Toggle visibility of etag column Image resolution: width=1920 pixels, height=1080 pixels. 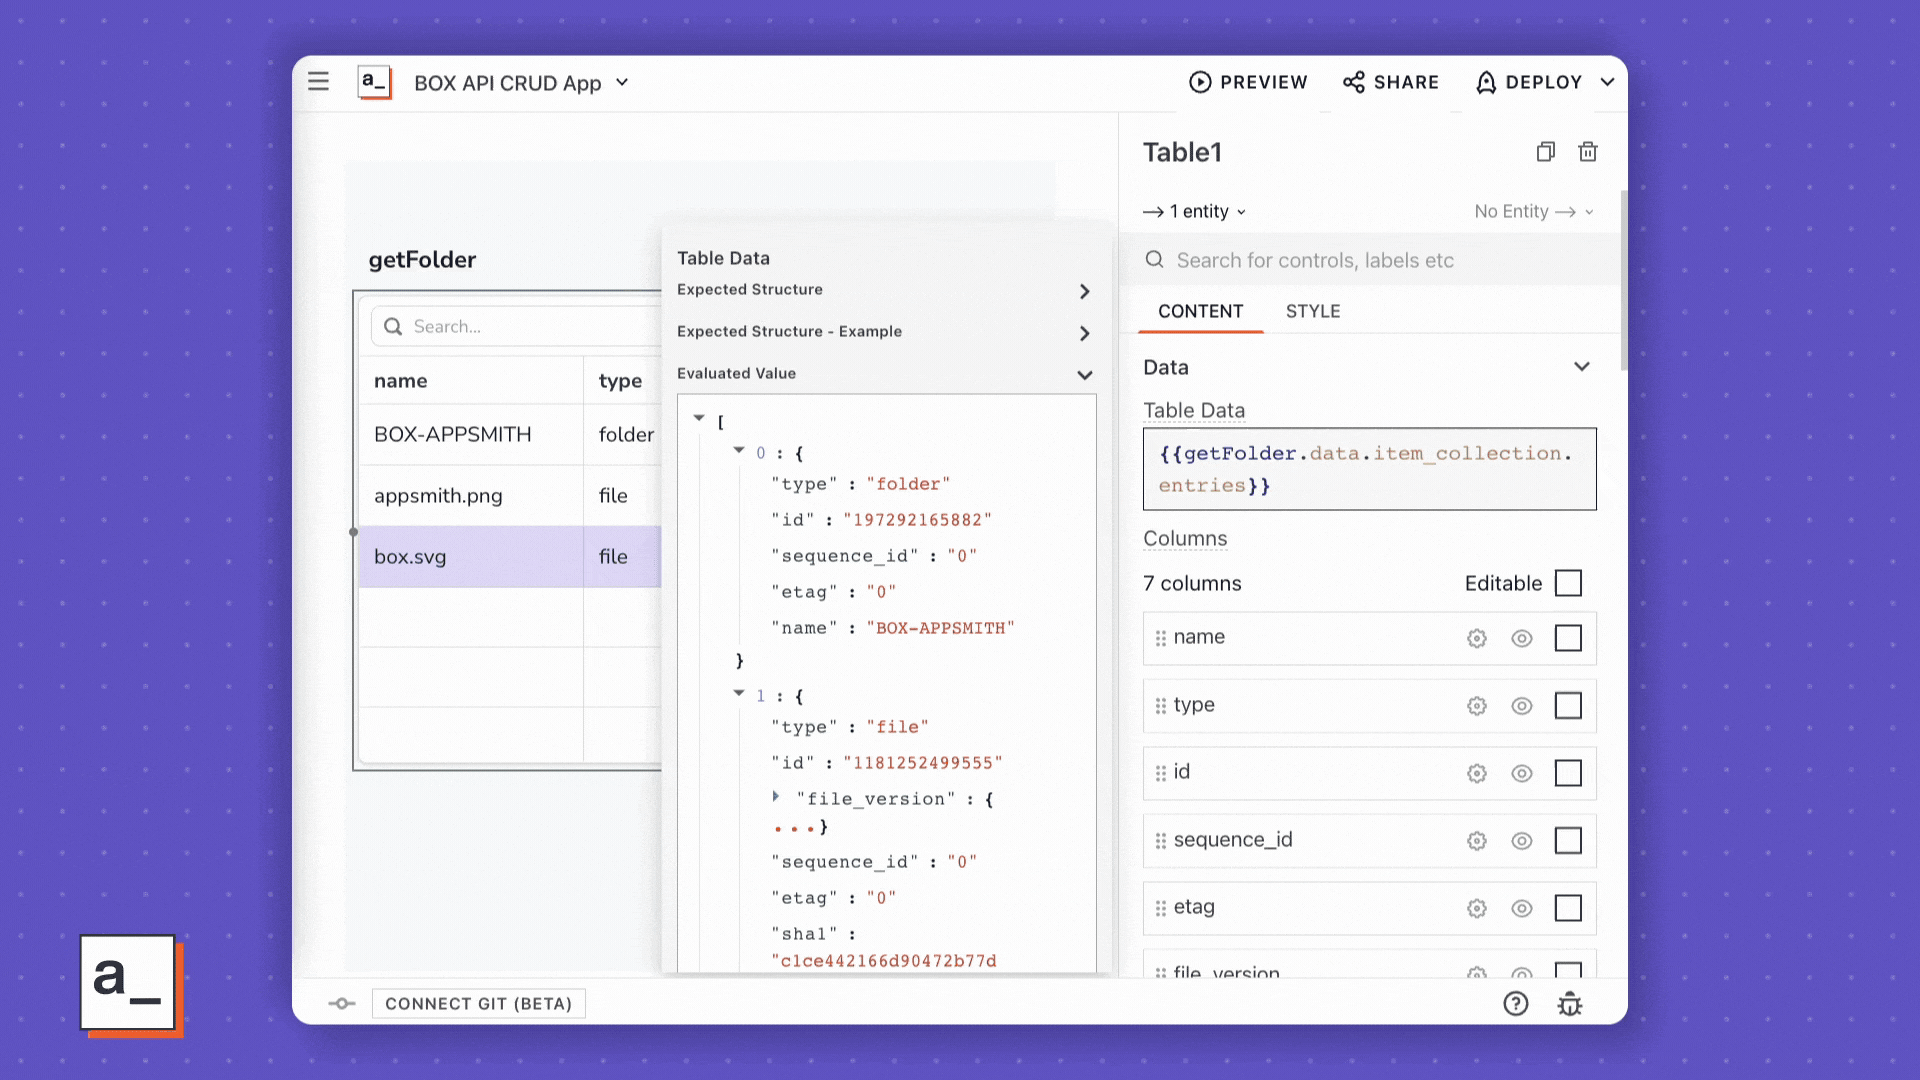[1522, 908]
